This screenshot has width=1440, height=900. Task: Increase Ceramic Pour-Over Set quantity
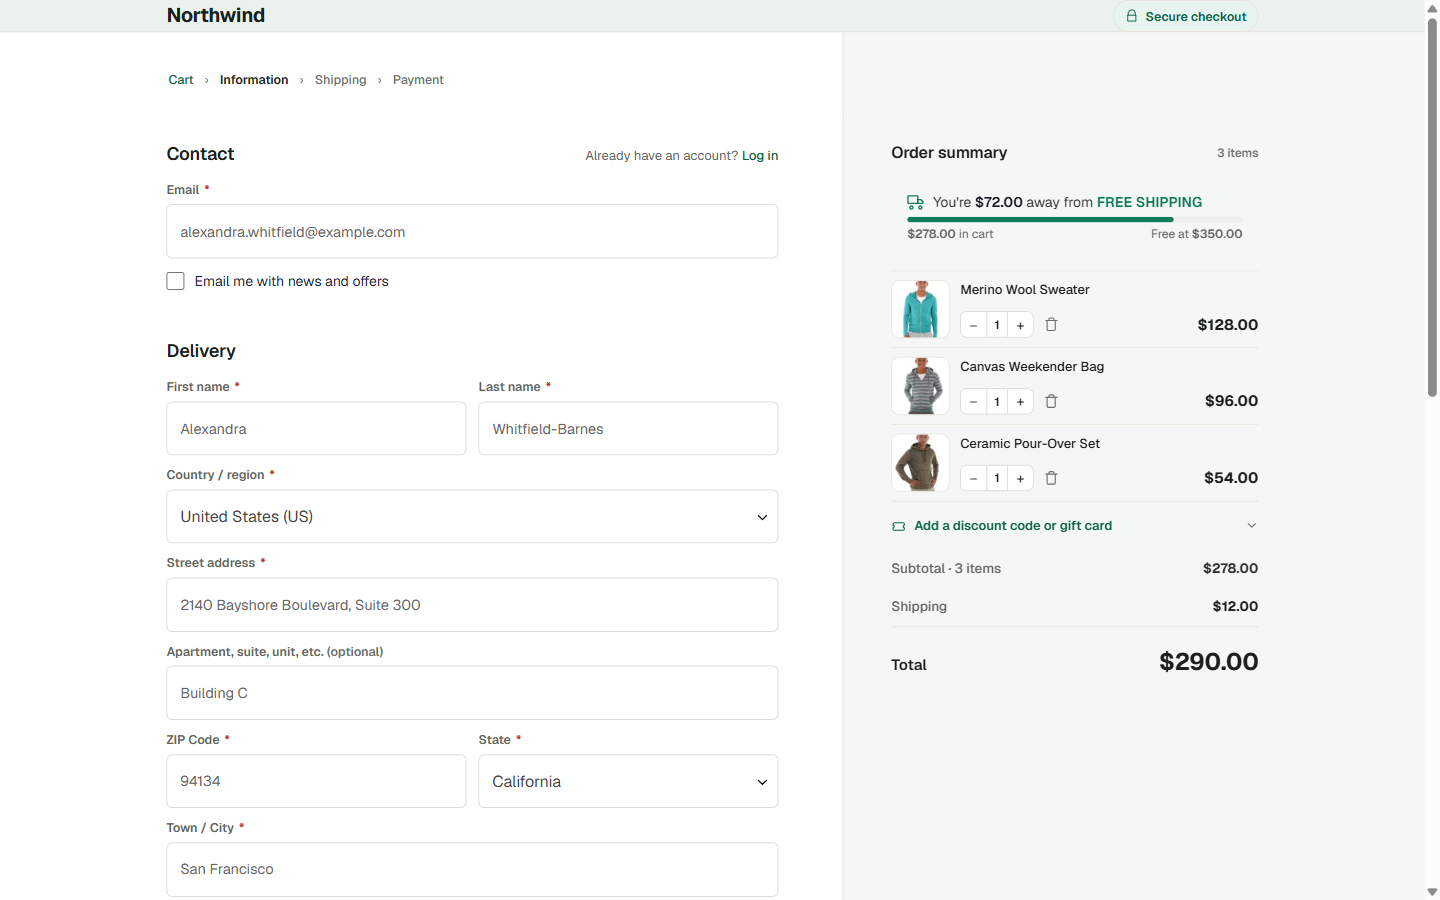coord(1020,478)
